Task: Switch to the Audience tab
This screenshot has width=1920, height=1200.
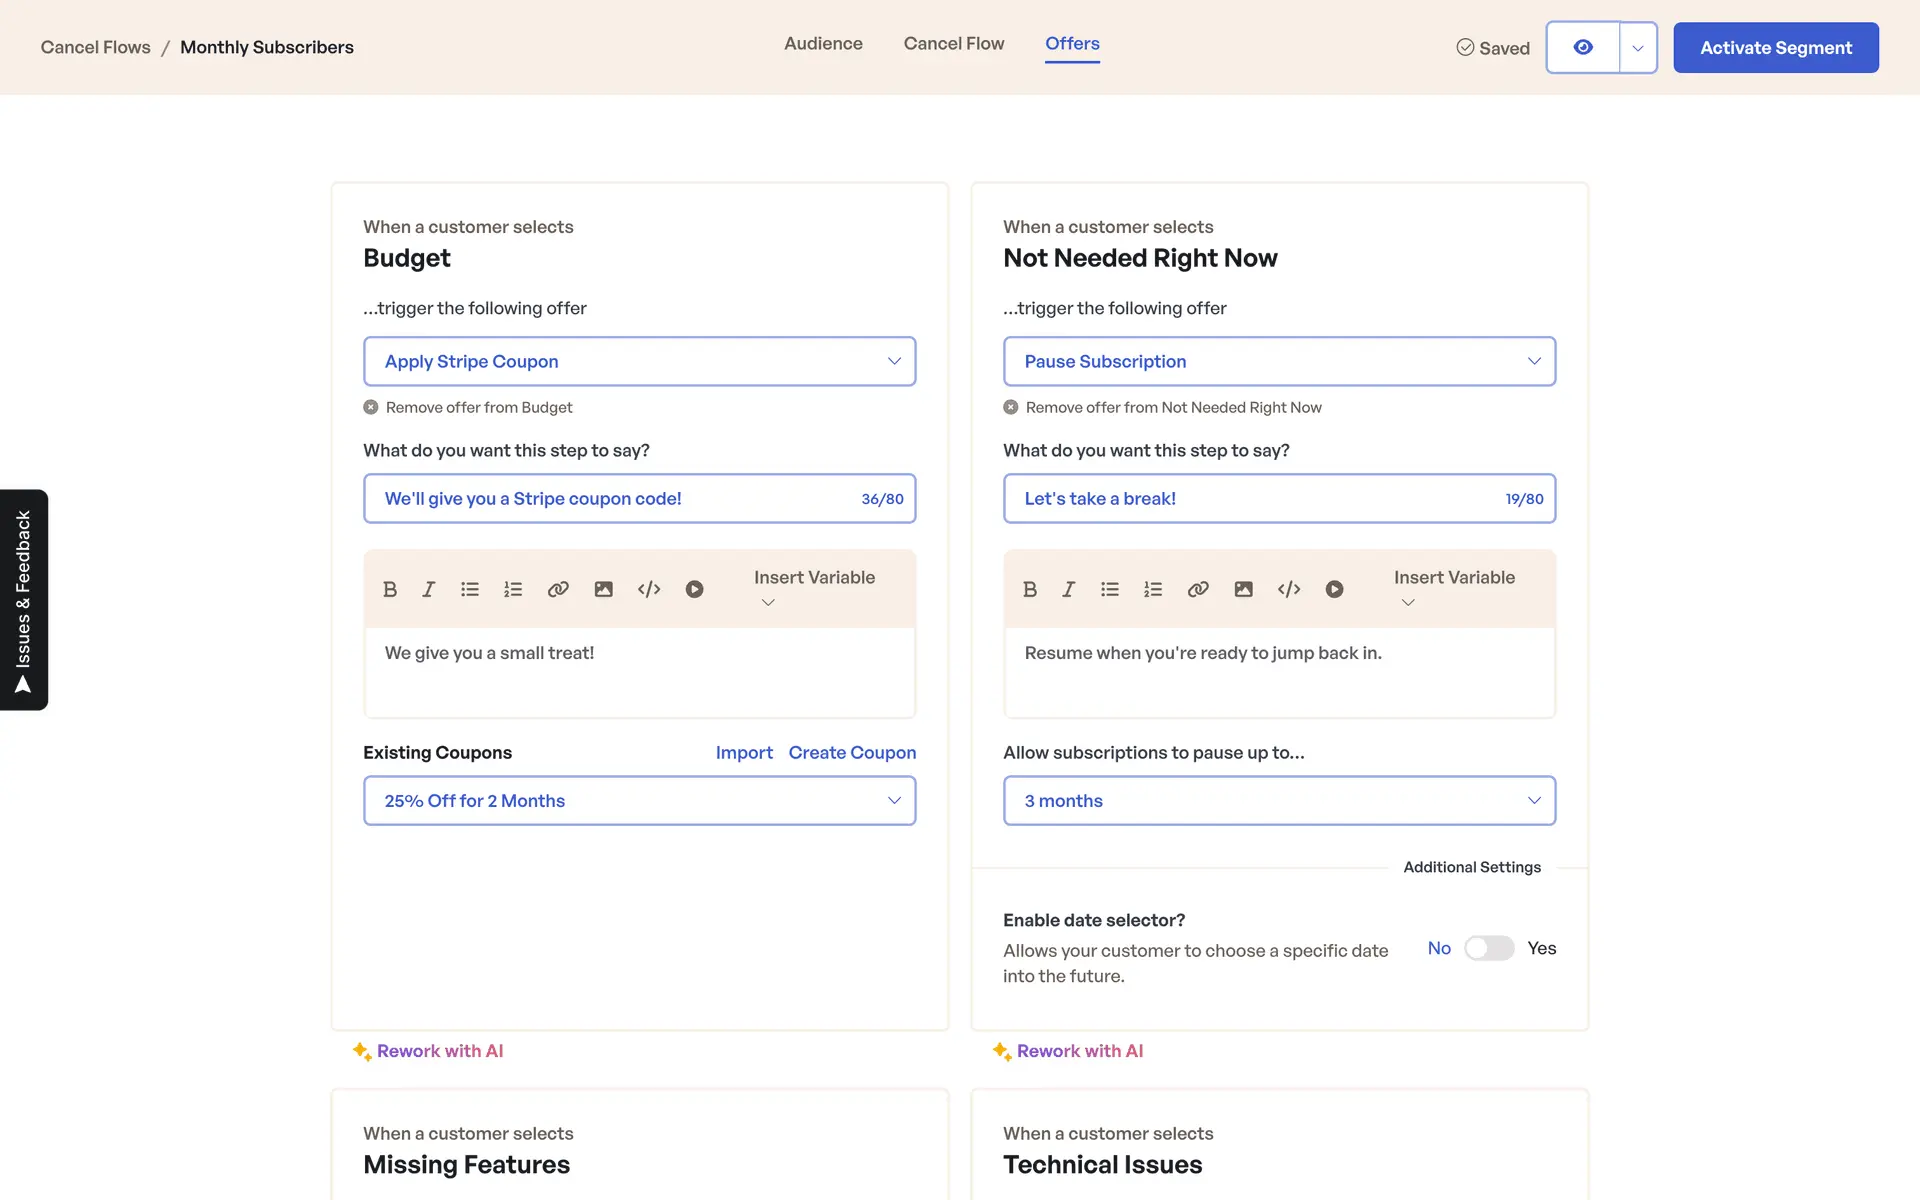Action: (x=823, y=44)
